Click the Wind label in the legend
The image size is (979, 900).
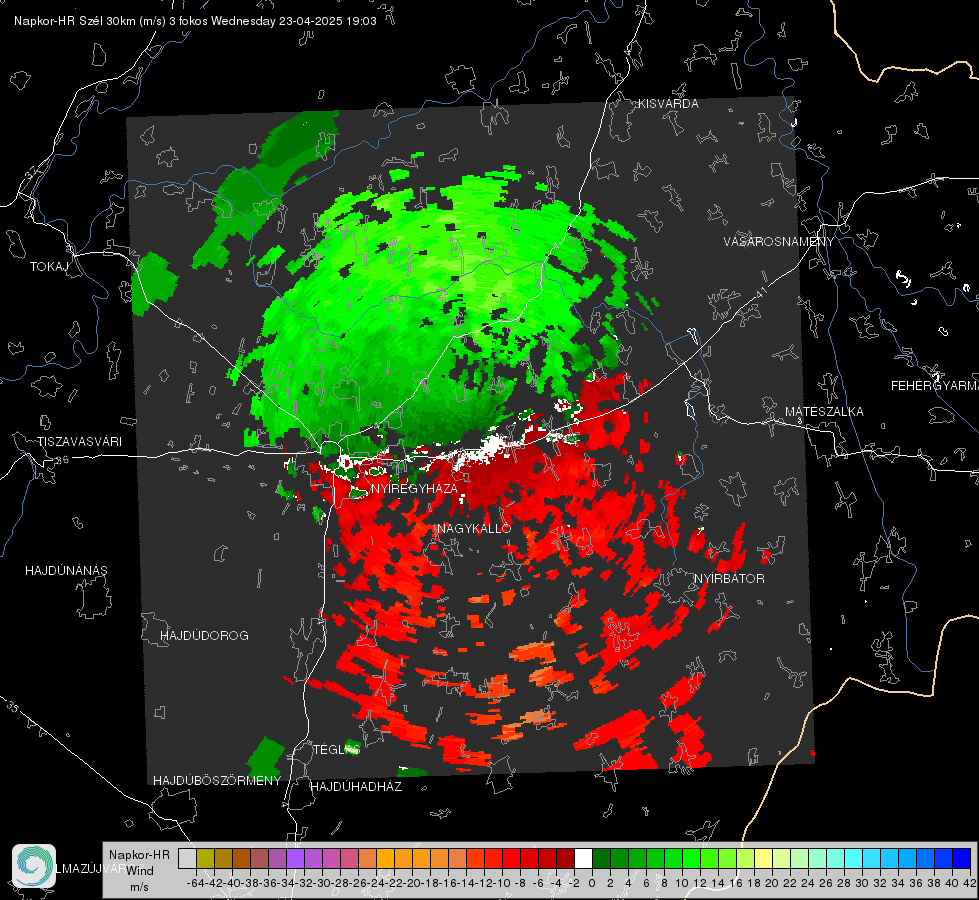tap(140, 871)
